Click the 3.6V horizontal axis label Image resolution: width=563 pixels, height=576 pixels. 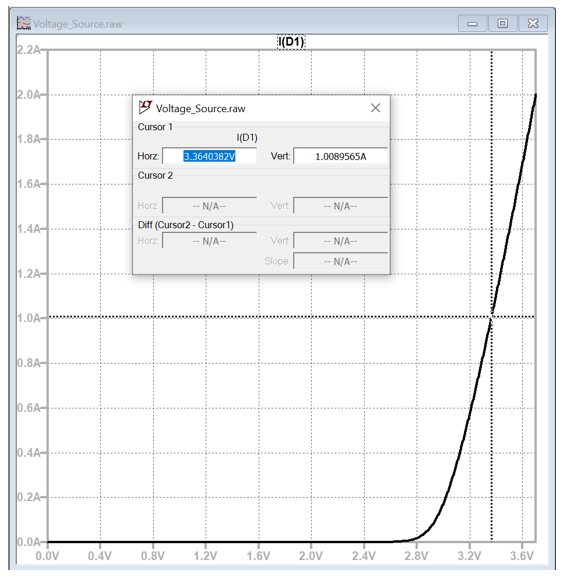click(522, 556)
